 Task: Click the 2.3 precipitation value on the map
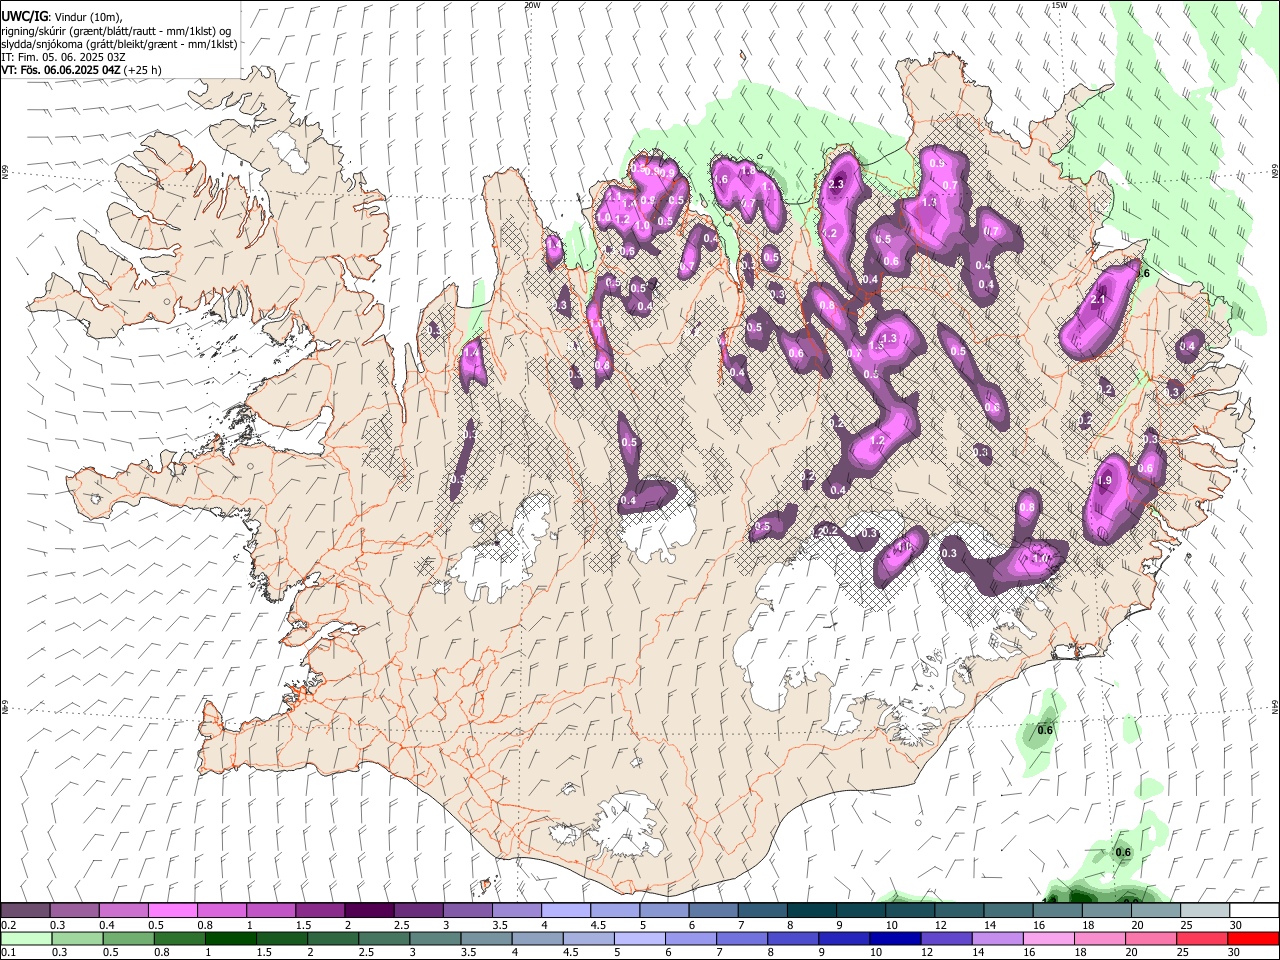pyautogui.click(x=837, y=184)
